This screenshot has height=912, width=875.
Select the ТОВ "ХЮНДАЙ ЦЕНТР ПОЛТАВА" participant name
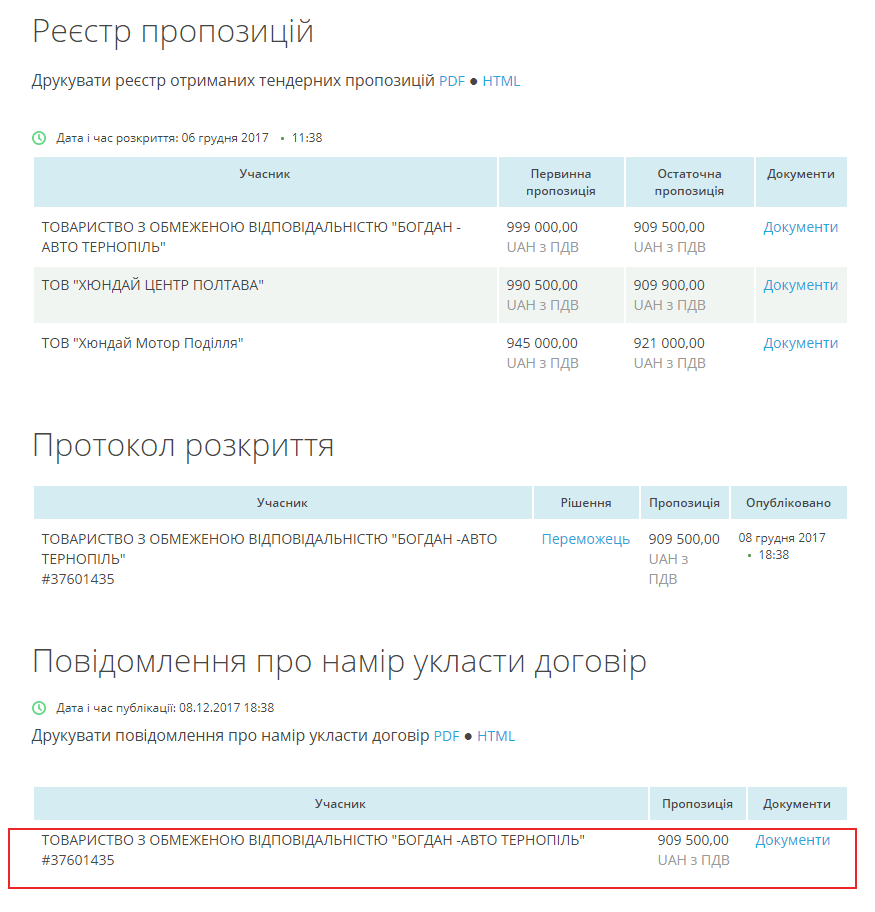[x=152, y=285]
